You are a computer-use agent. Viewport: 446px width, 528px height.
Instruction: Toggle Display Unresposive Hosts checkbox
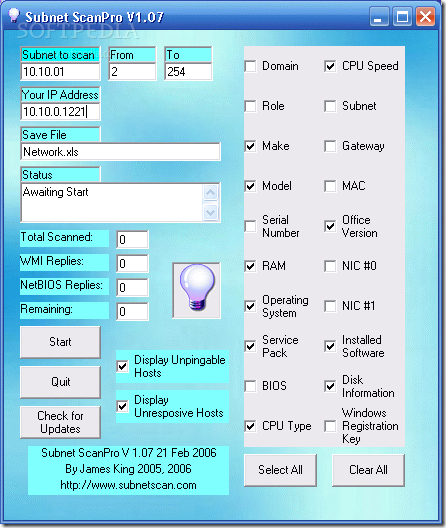(123, 406)
